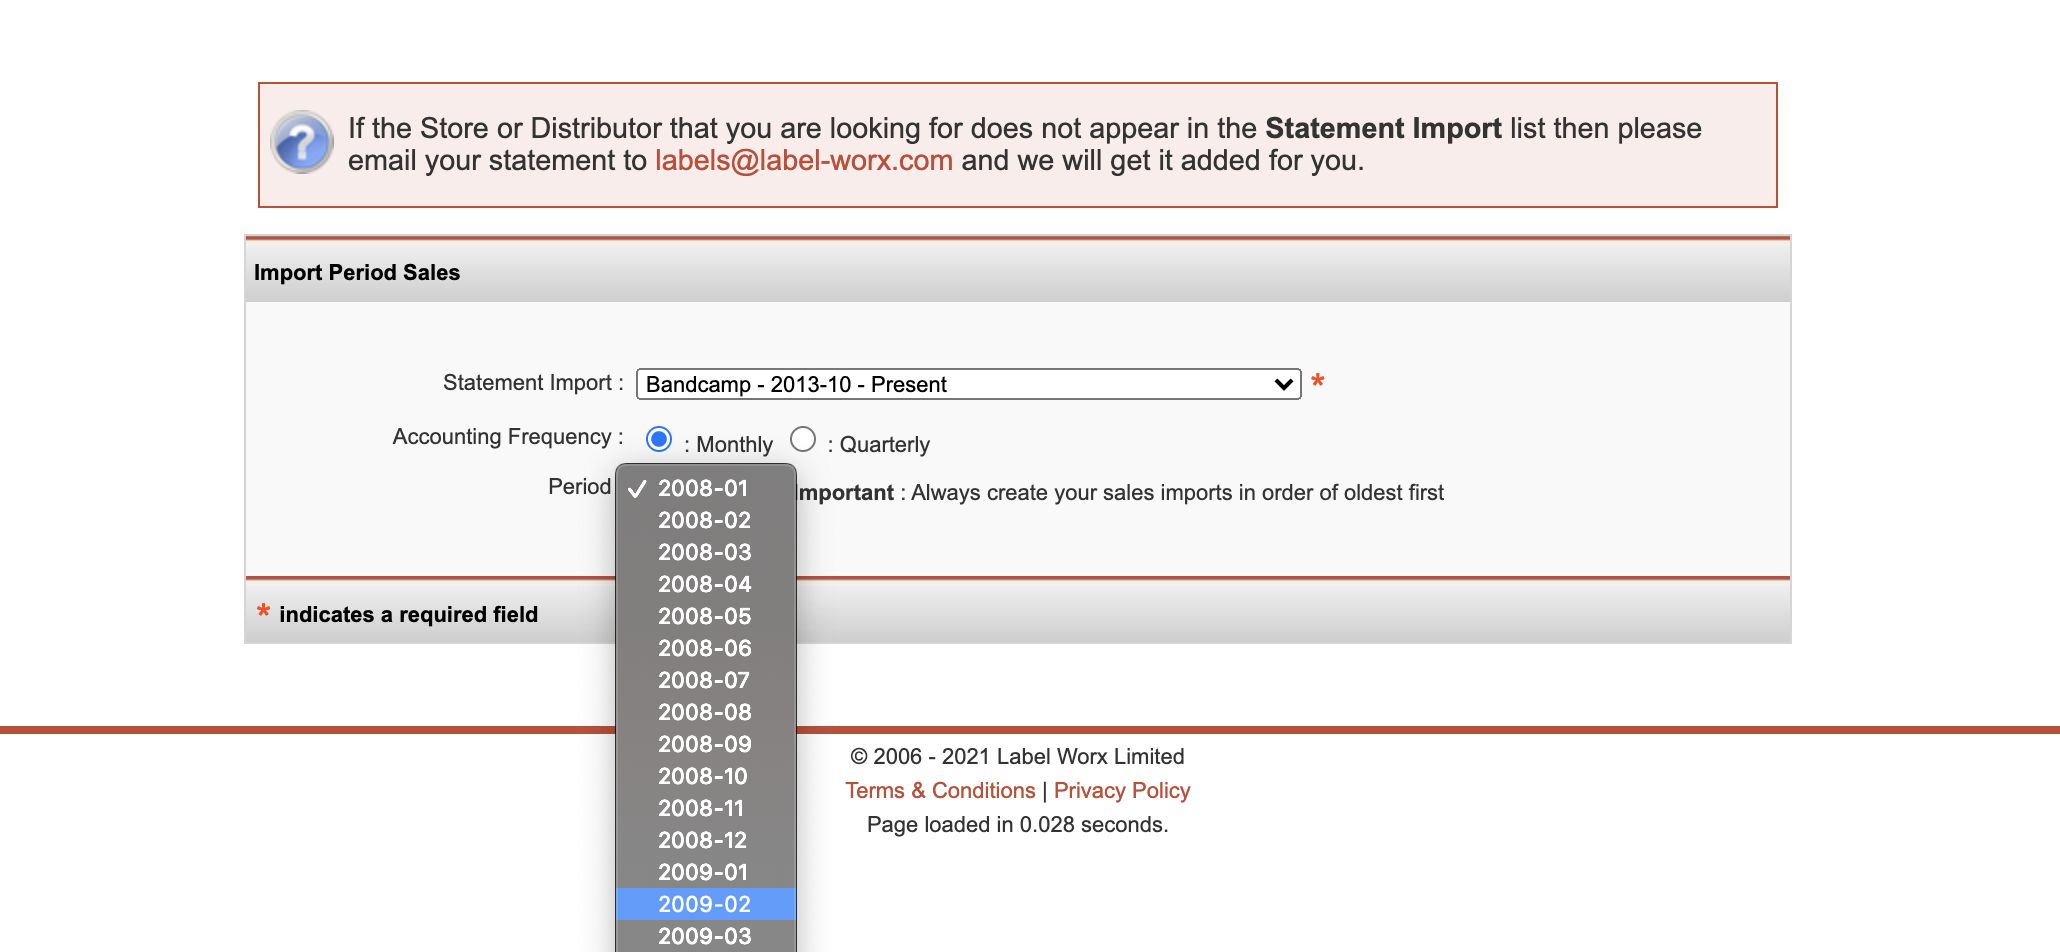Click the 2006 - 2021 Label Worx copyright text
Screen dimensions: 2060x952
pos(1017,757)
